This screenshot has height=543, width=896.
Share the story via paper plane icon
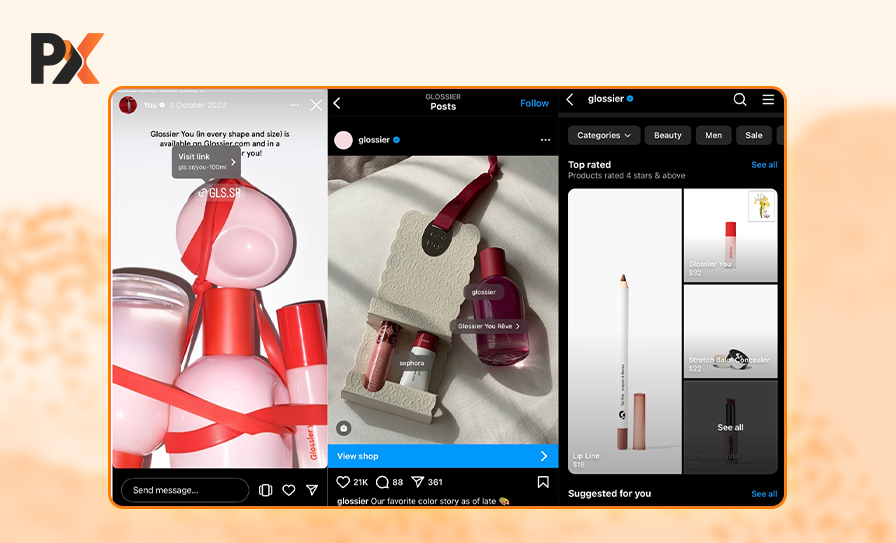pos(312,490)
